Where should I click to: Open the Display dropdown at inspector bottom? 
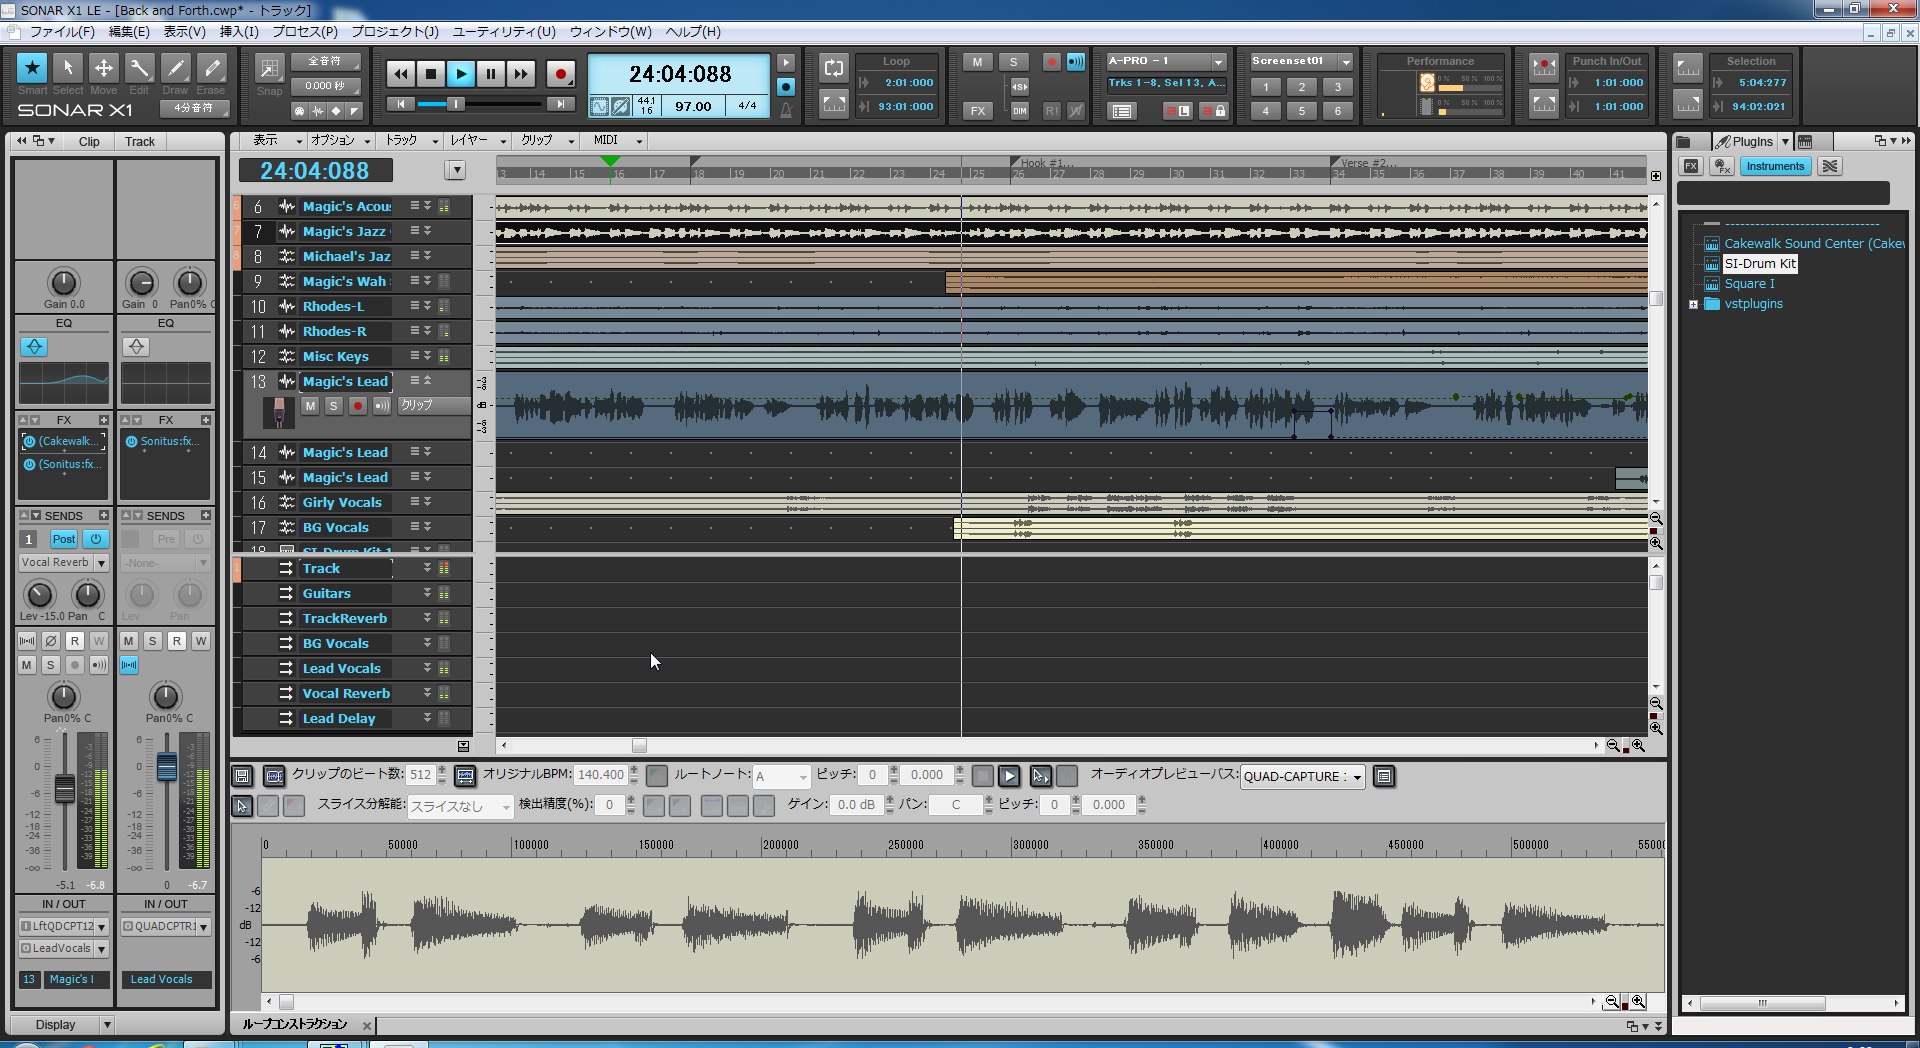tap(107, 1025)
